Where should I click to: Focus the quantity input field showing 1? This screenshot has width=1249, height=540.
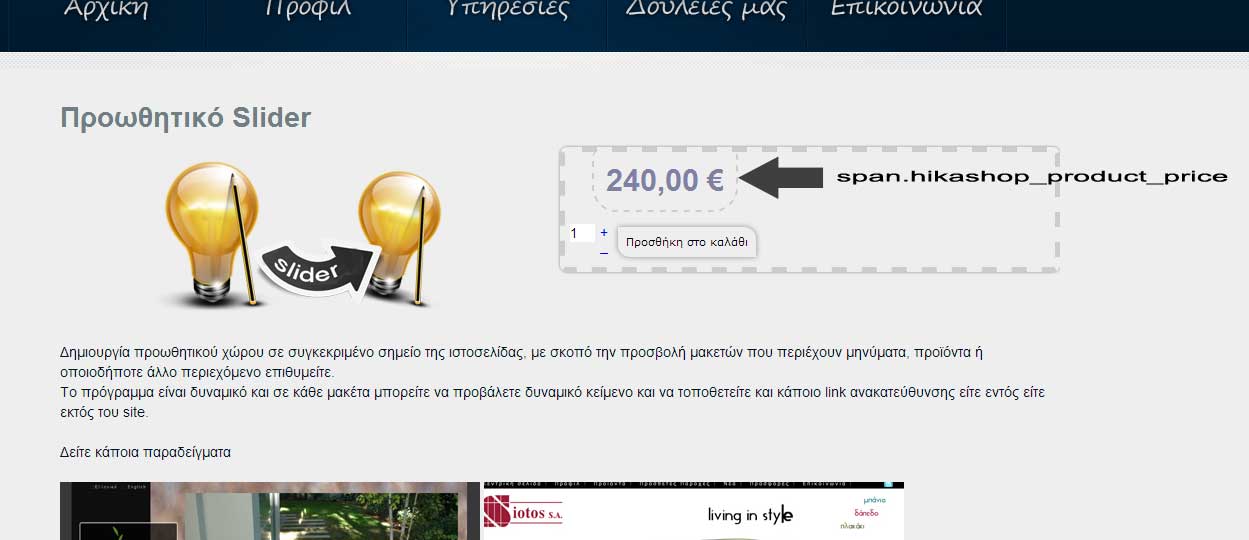tap(578, 233)
